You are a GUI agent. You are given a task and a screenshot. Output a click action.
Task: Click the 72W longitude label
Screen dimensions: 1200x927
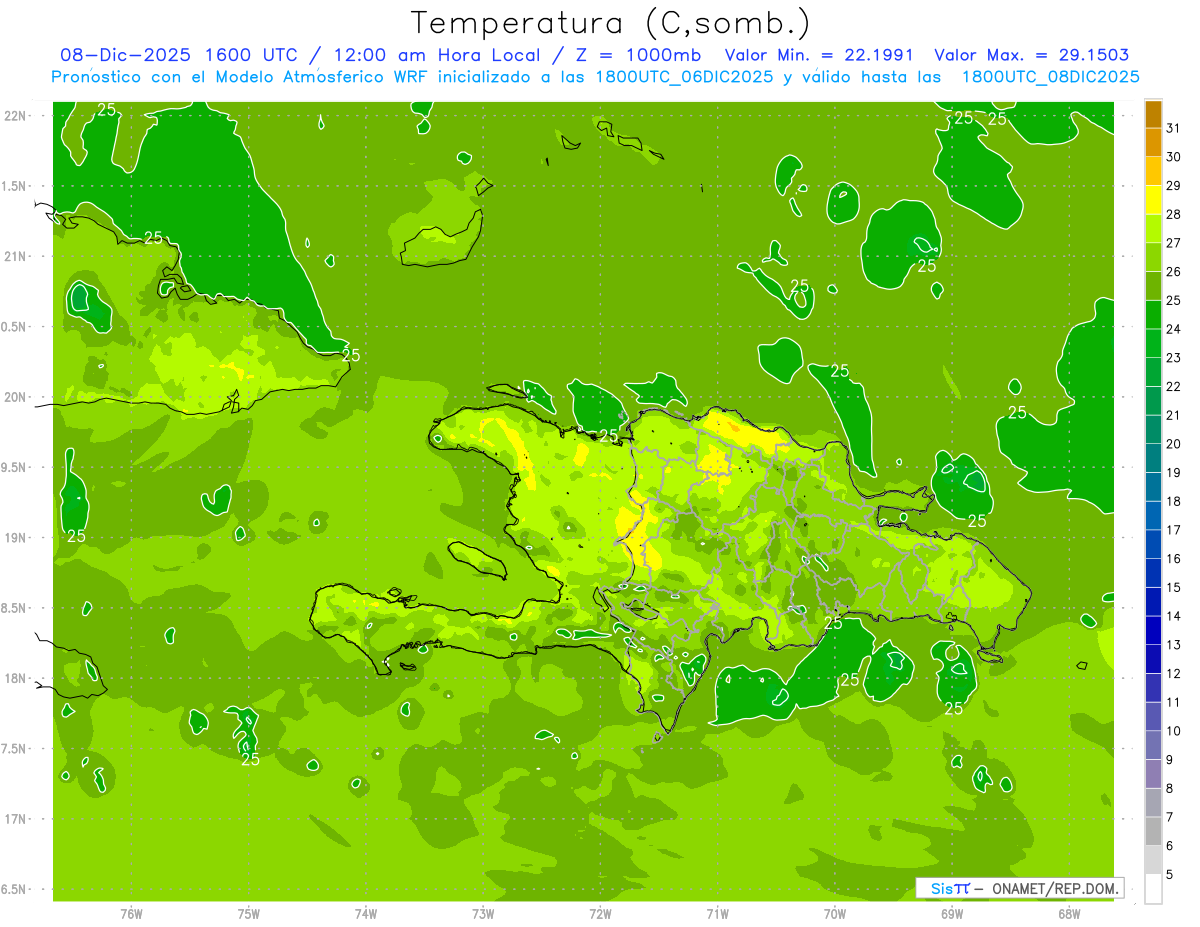click(x=600, y=913)
